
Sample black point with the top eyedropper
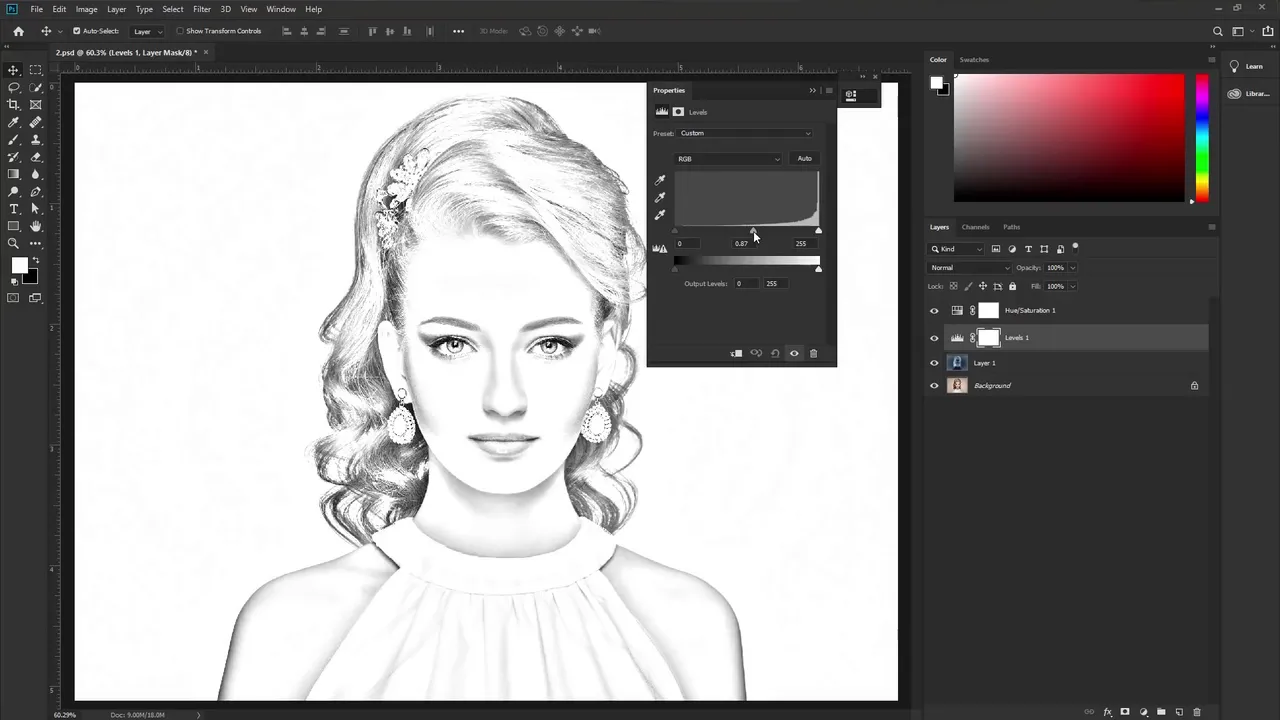660,181
